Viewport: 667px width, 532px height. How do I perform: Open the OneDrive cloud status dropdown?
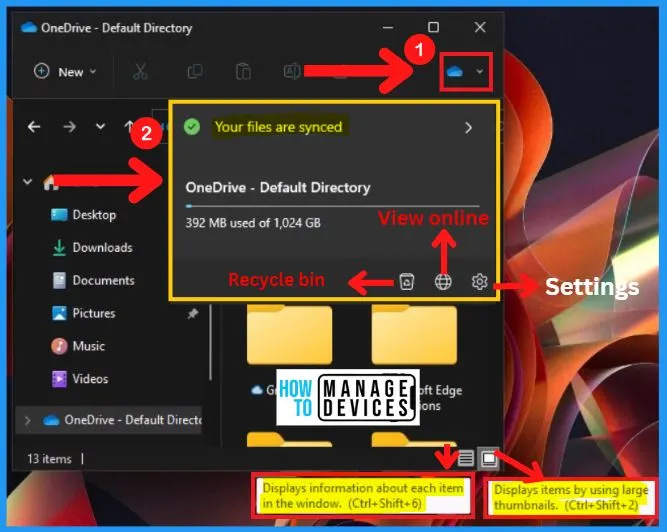465,72
